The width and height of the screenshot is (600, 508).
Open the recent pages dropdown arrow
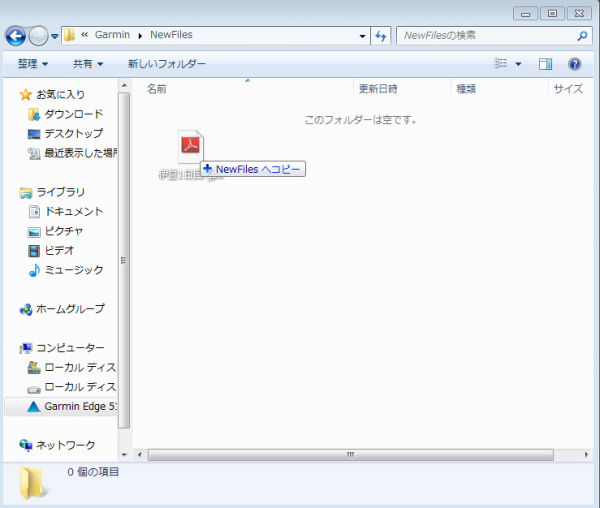click(55, 37)
